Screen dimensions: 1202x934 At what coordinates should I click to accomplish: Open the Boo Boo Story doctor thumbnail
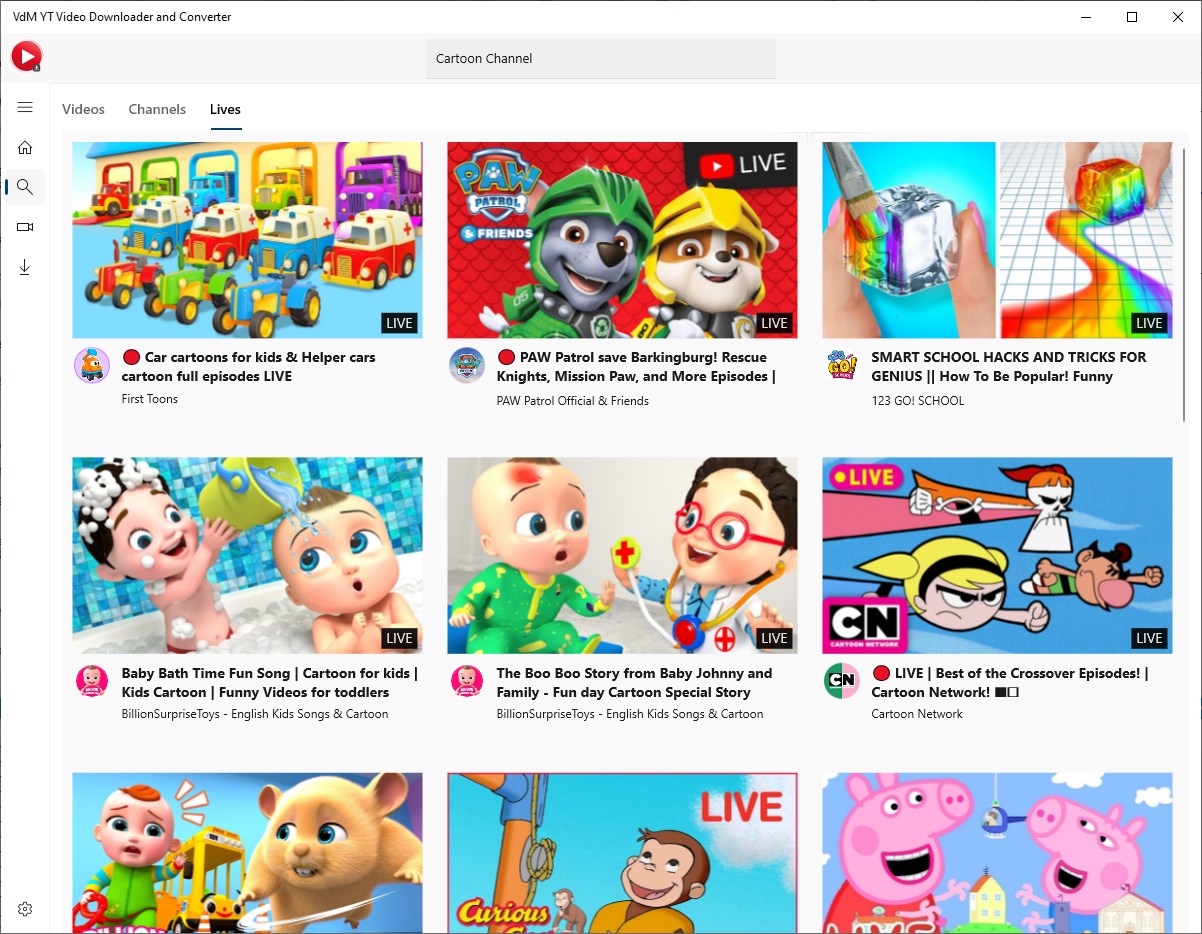tap(622, 555)
